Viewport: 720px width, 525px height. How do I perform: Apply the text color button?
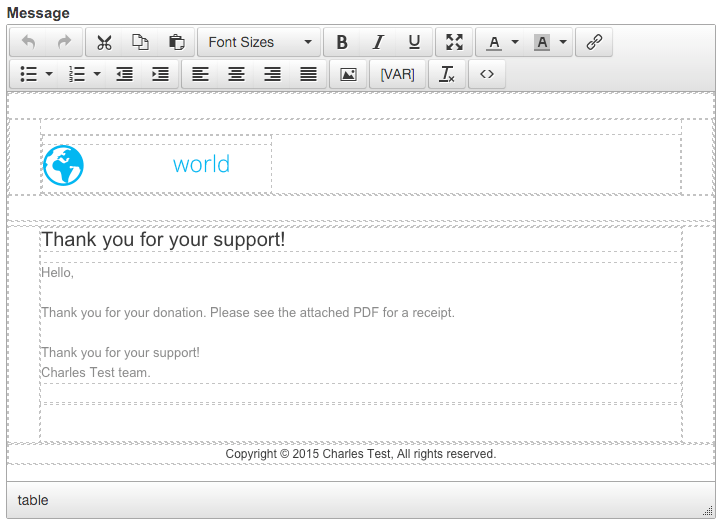pos(494,42)
